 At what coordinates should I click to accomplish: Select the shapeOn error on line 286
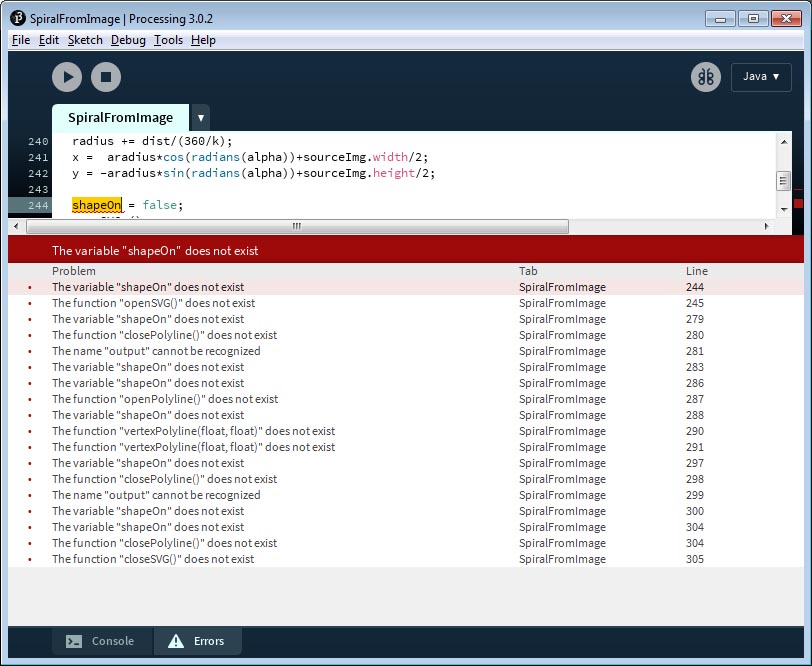[x=406, y=383]
